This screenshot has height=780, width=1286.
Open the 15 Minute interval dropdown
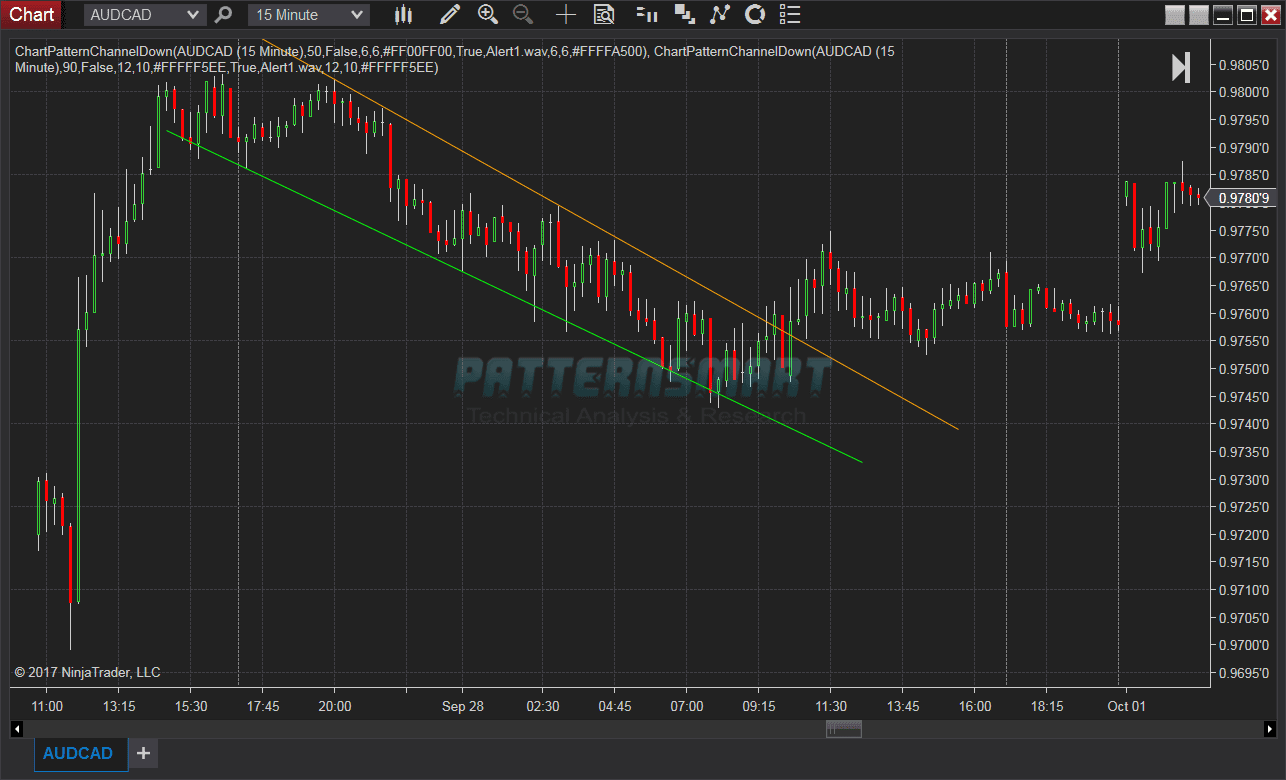(307, 14)
